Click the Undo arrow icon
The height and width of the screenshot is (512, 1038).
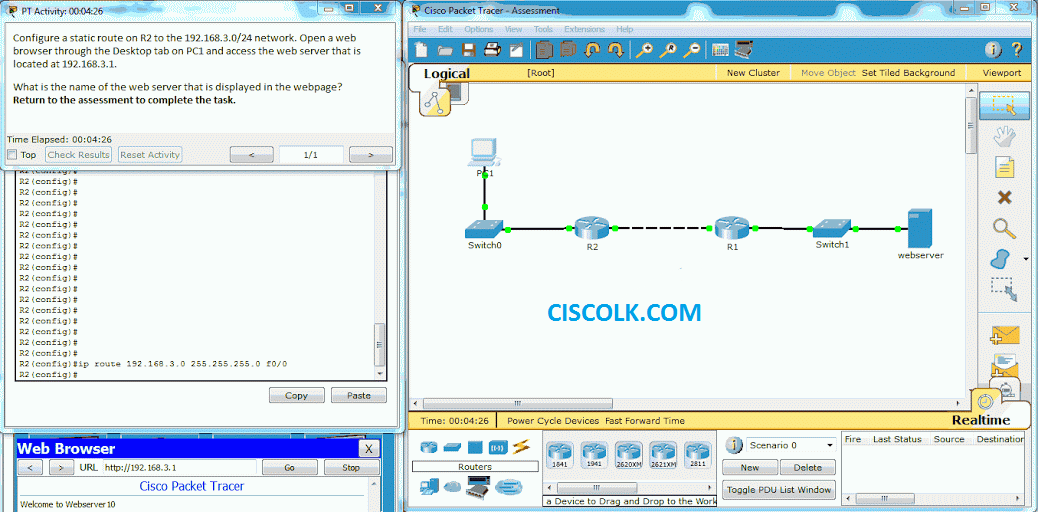click(x=592, y=50)
